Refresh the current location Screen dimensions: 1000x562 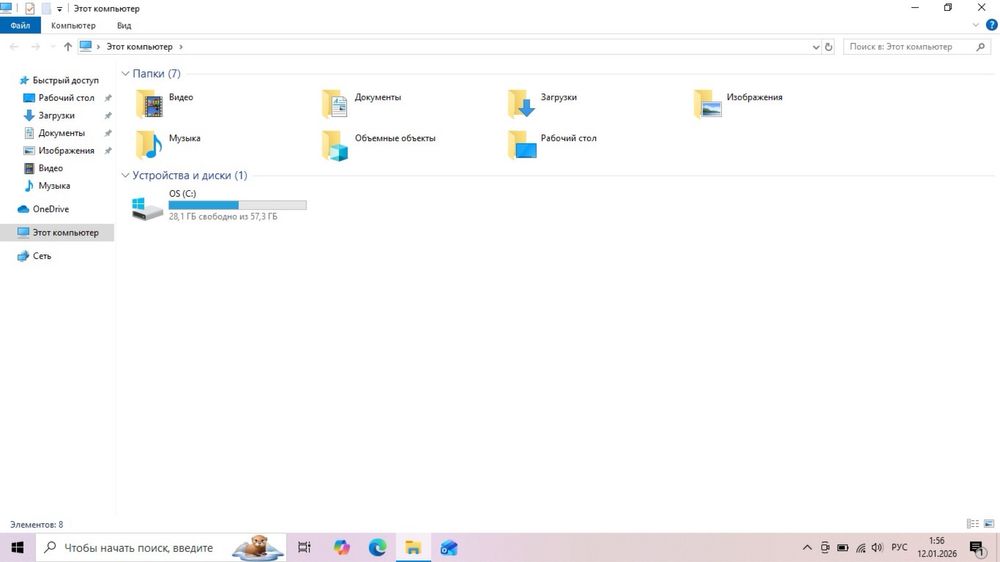point(828,47)
